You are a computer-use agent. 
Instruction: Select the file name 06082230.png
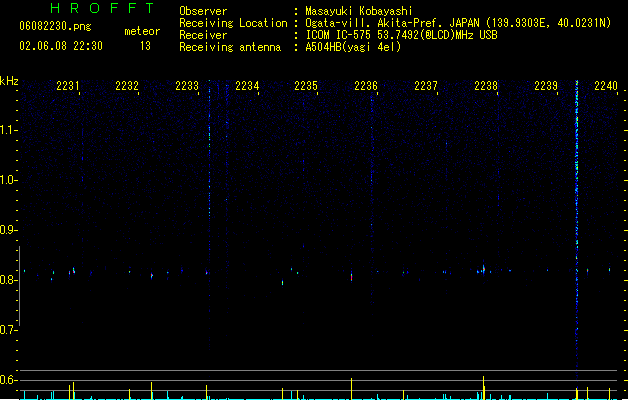[55, 26]
